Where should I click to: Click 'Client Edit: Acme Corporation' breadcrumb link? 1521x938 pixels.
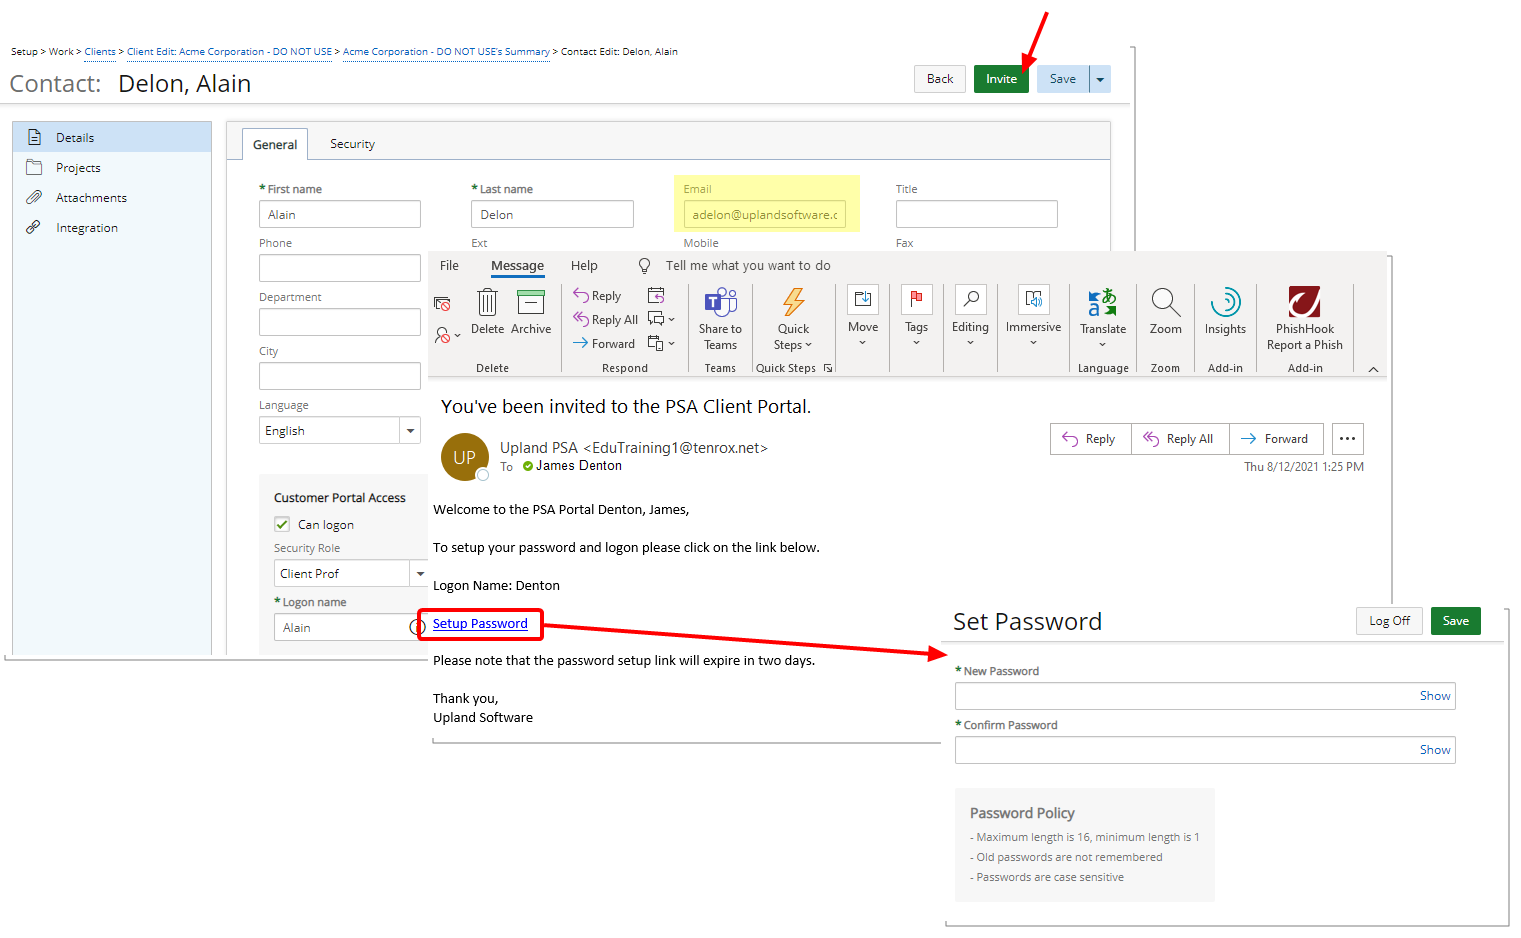tap(229, 52)
